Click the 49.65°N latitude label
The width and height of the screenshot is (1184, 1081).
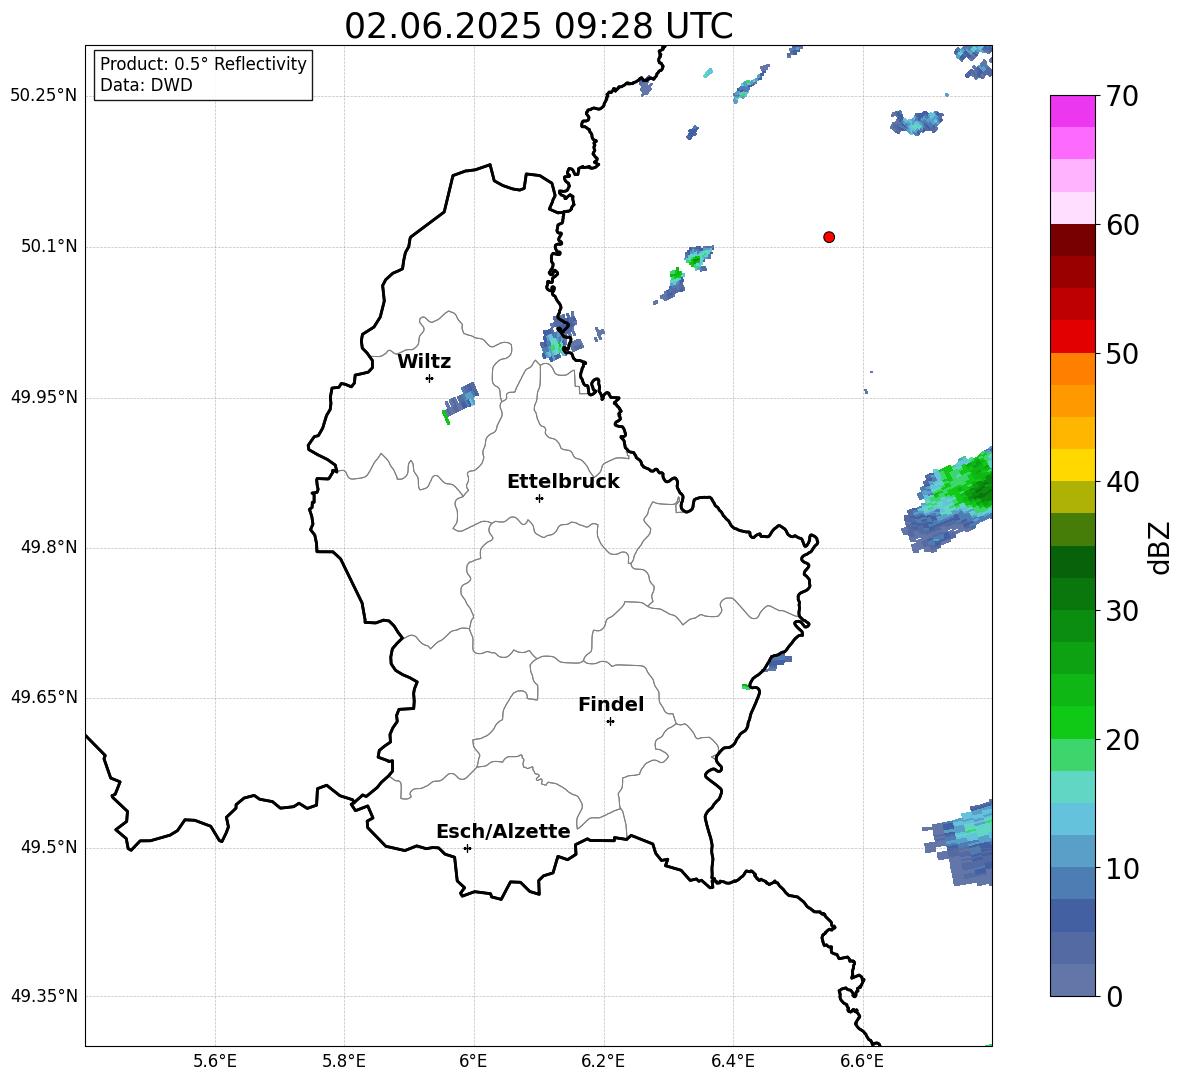click(44, 697)
